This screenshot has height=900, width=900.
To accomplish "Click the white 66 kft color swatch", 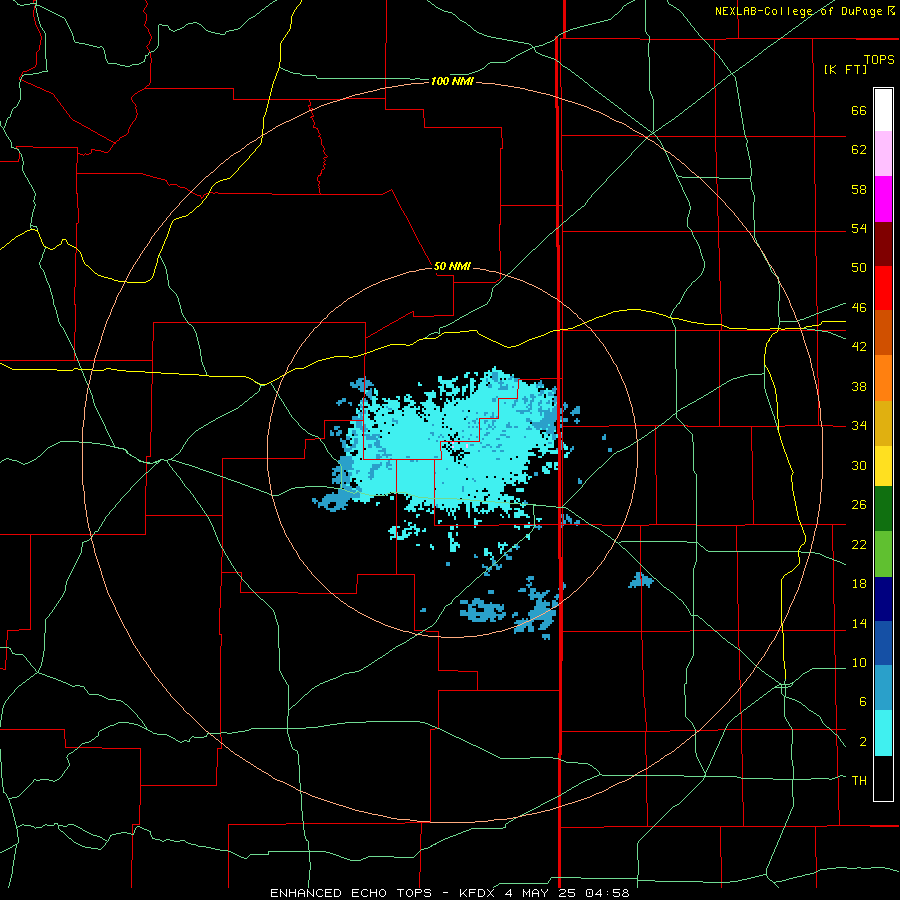I will (883, 110).
